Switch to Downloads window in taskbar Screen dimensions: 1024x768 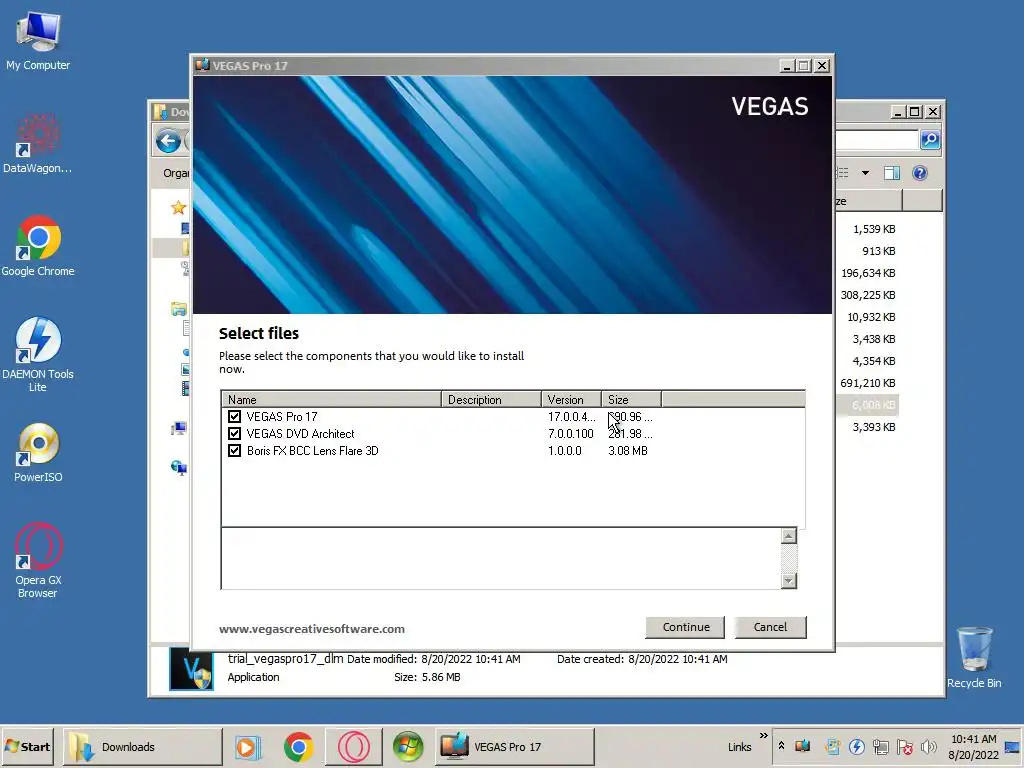[142, 746]
